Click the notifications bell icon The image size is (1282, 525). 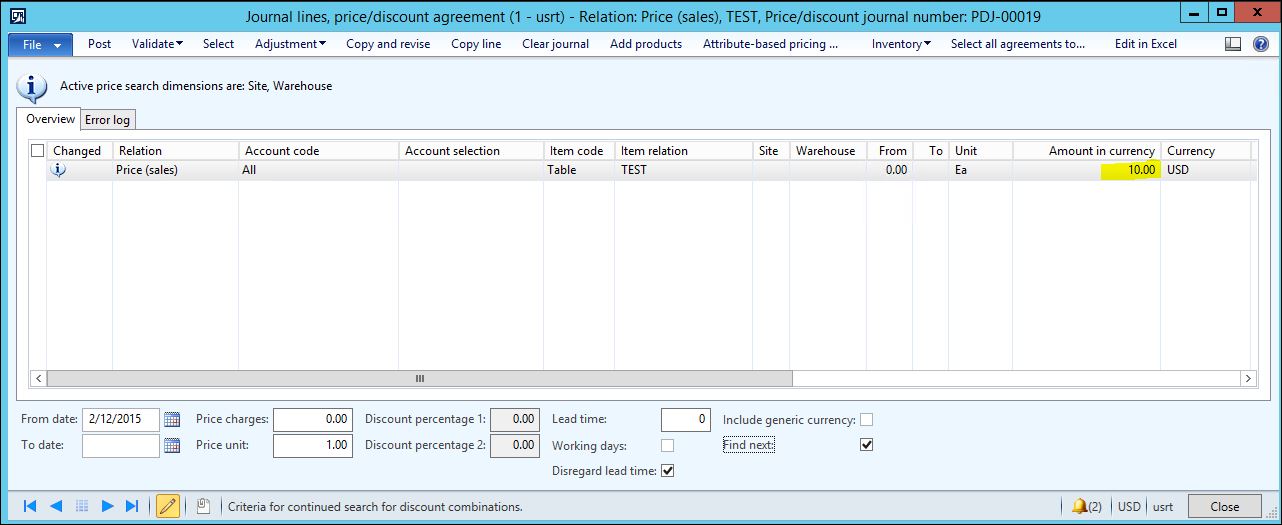point(1078,507)
